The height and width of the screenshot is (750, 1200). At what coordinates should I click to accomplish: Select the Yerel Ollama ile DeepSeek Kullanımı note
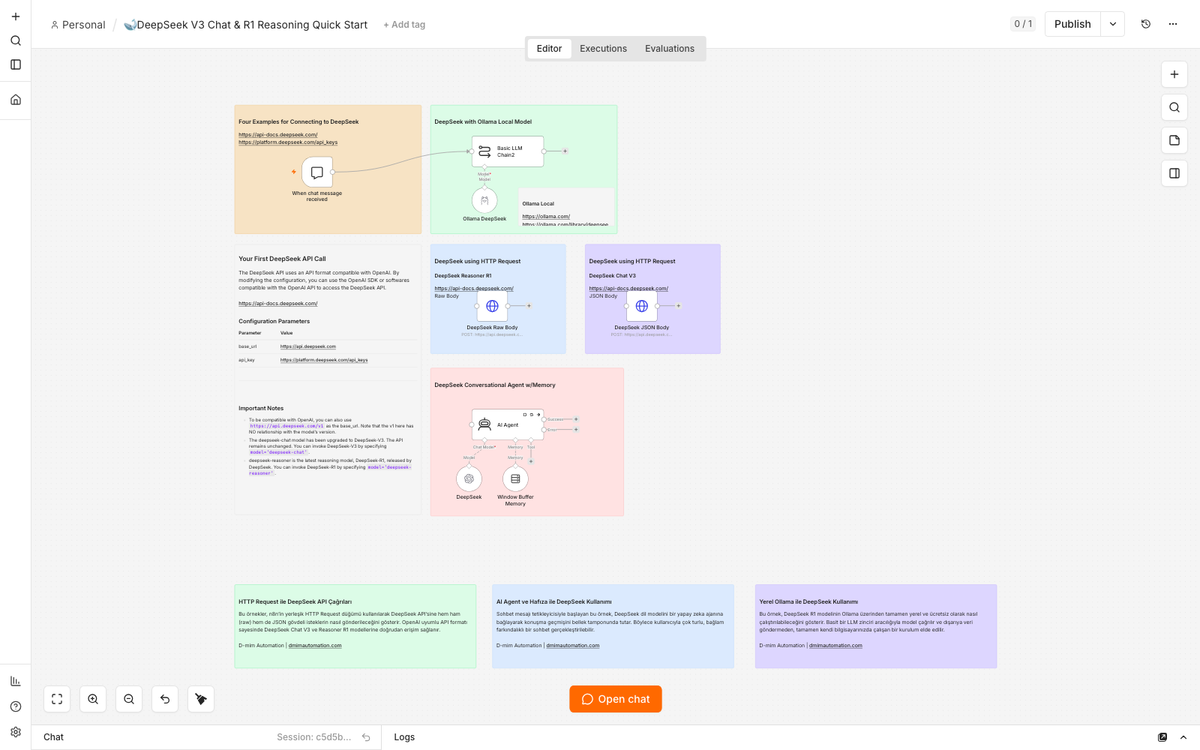876,626
